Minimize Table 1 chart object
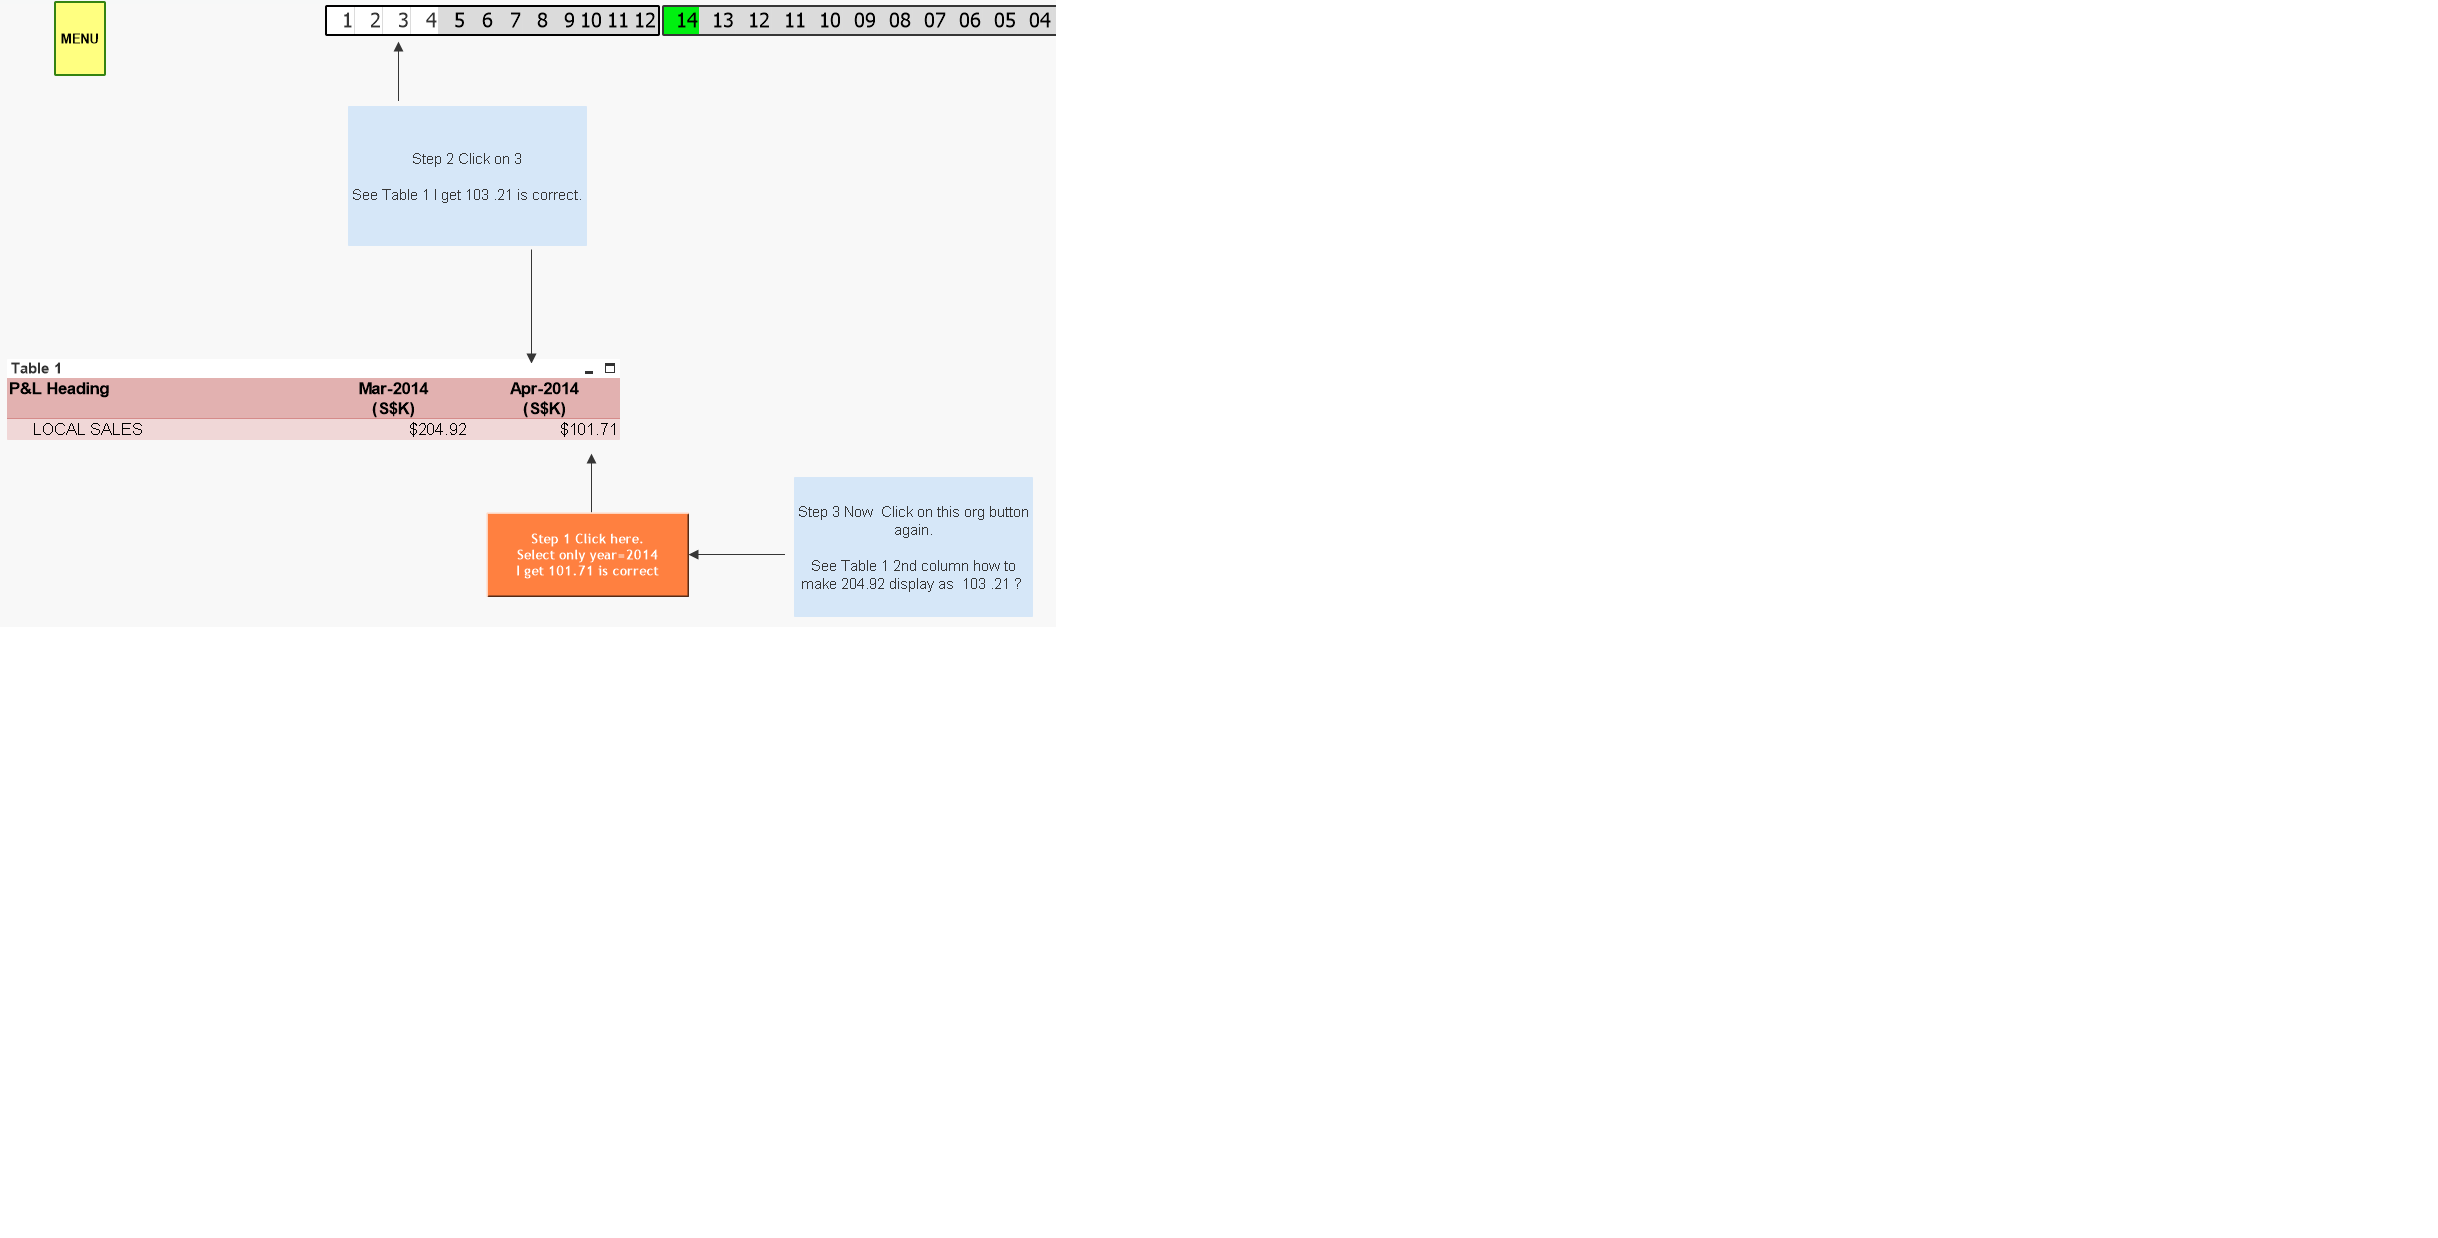This screenshot has height=1238, width=2438. (x=589, y=369)
